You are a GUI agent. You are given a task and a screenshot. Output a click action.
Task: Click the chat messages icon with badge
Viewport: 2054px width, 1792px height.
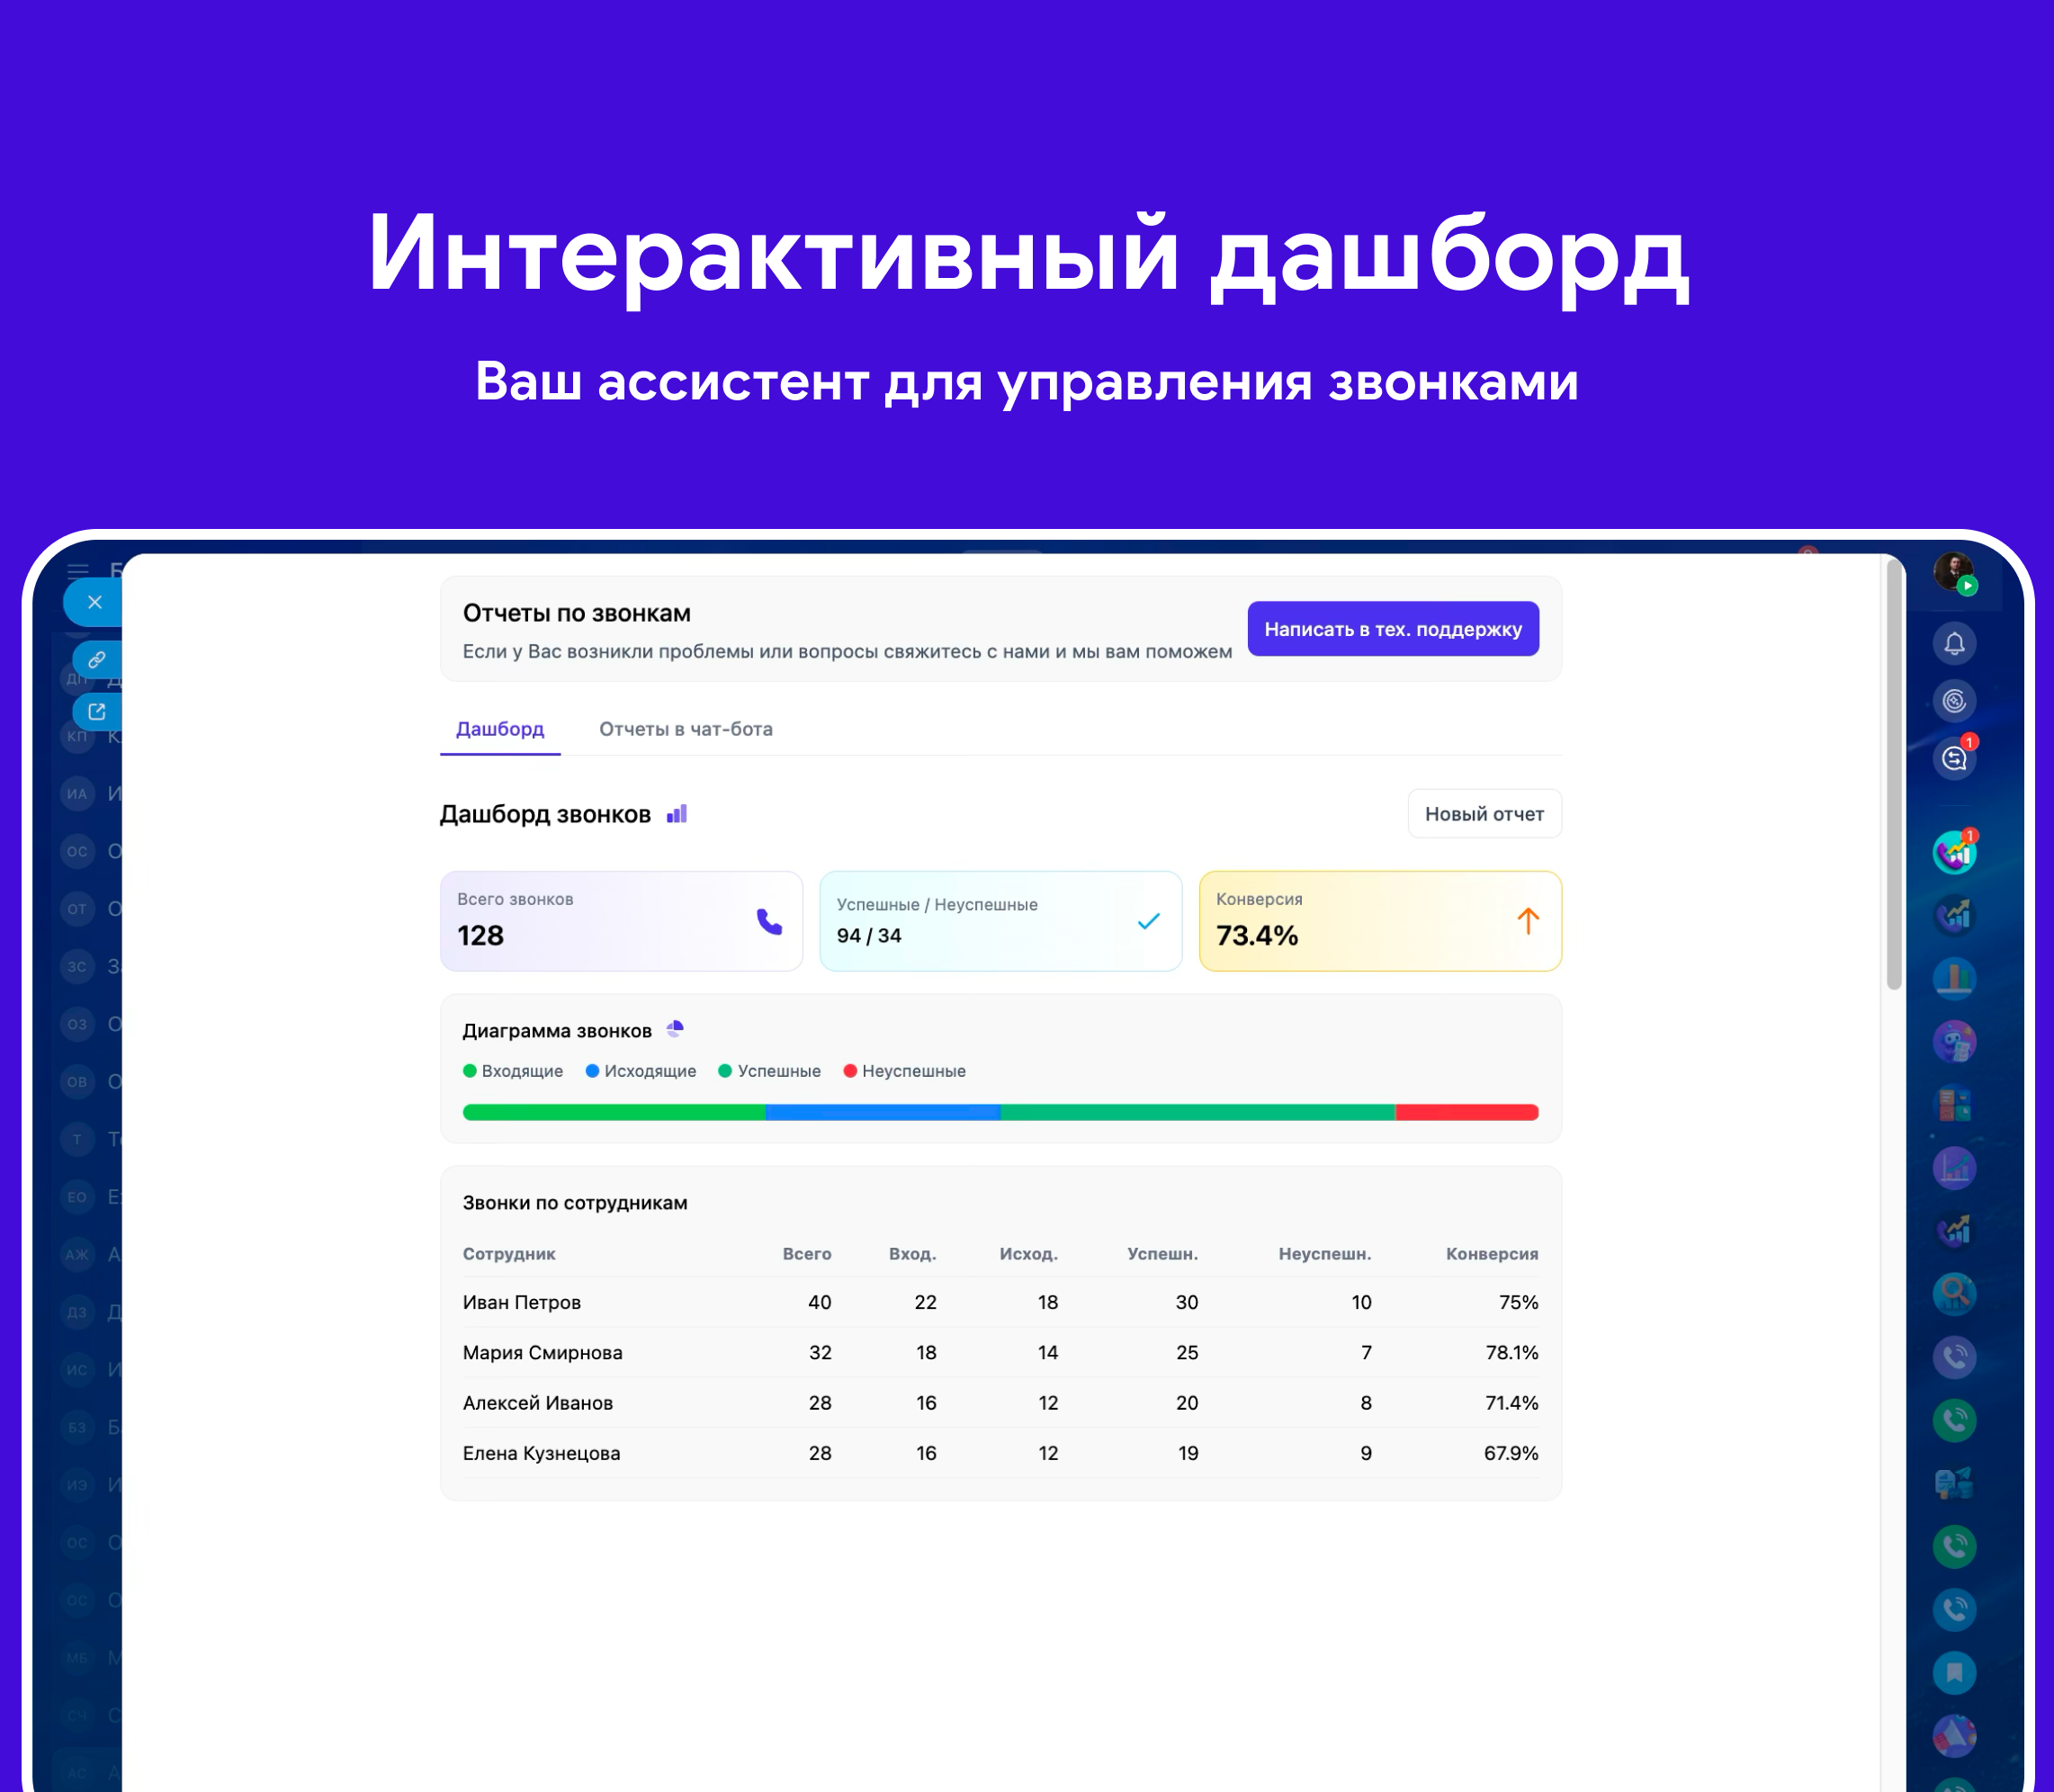pos(1954,758)
